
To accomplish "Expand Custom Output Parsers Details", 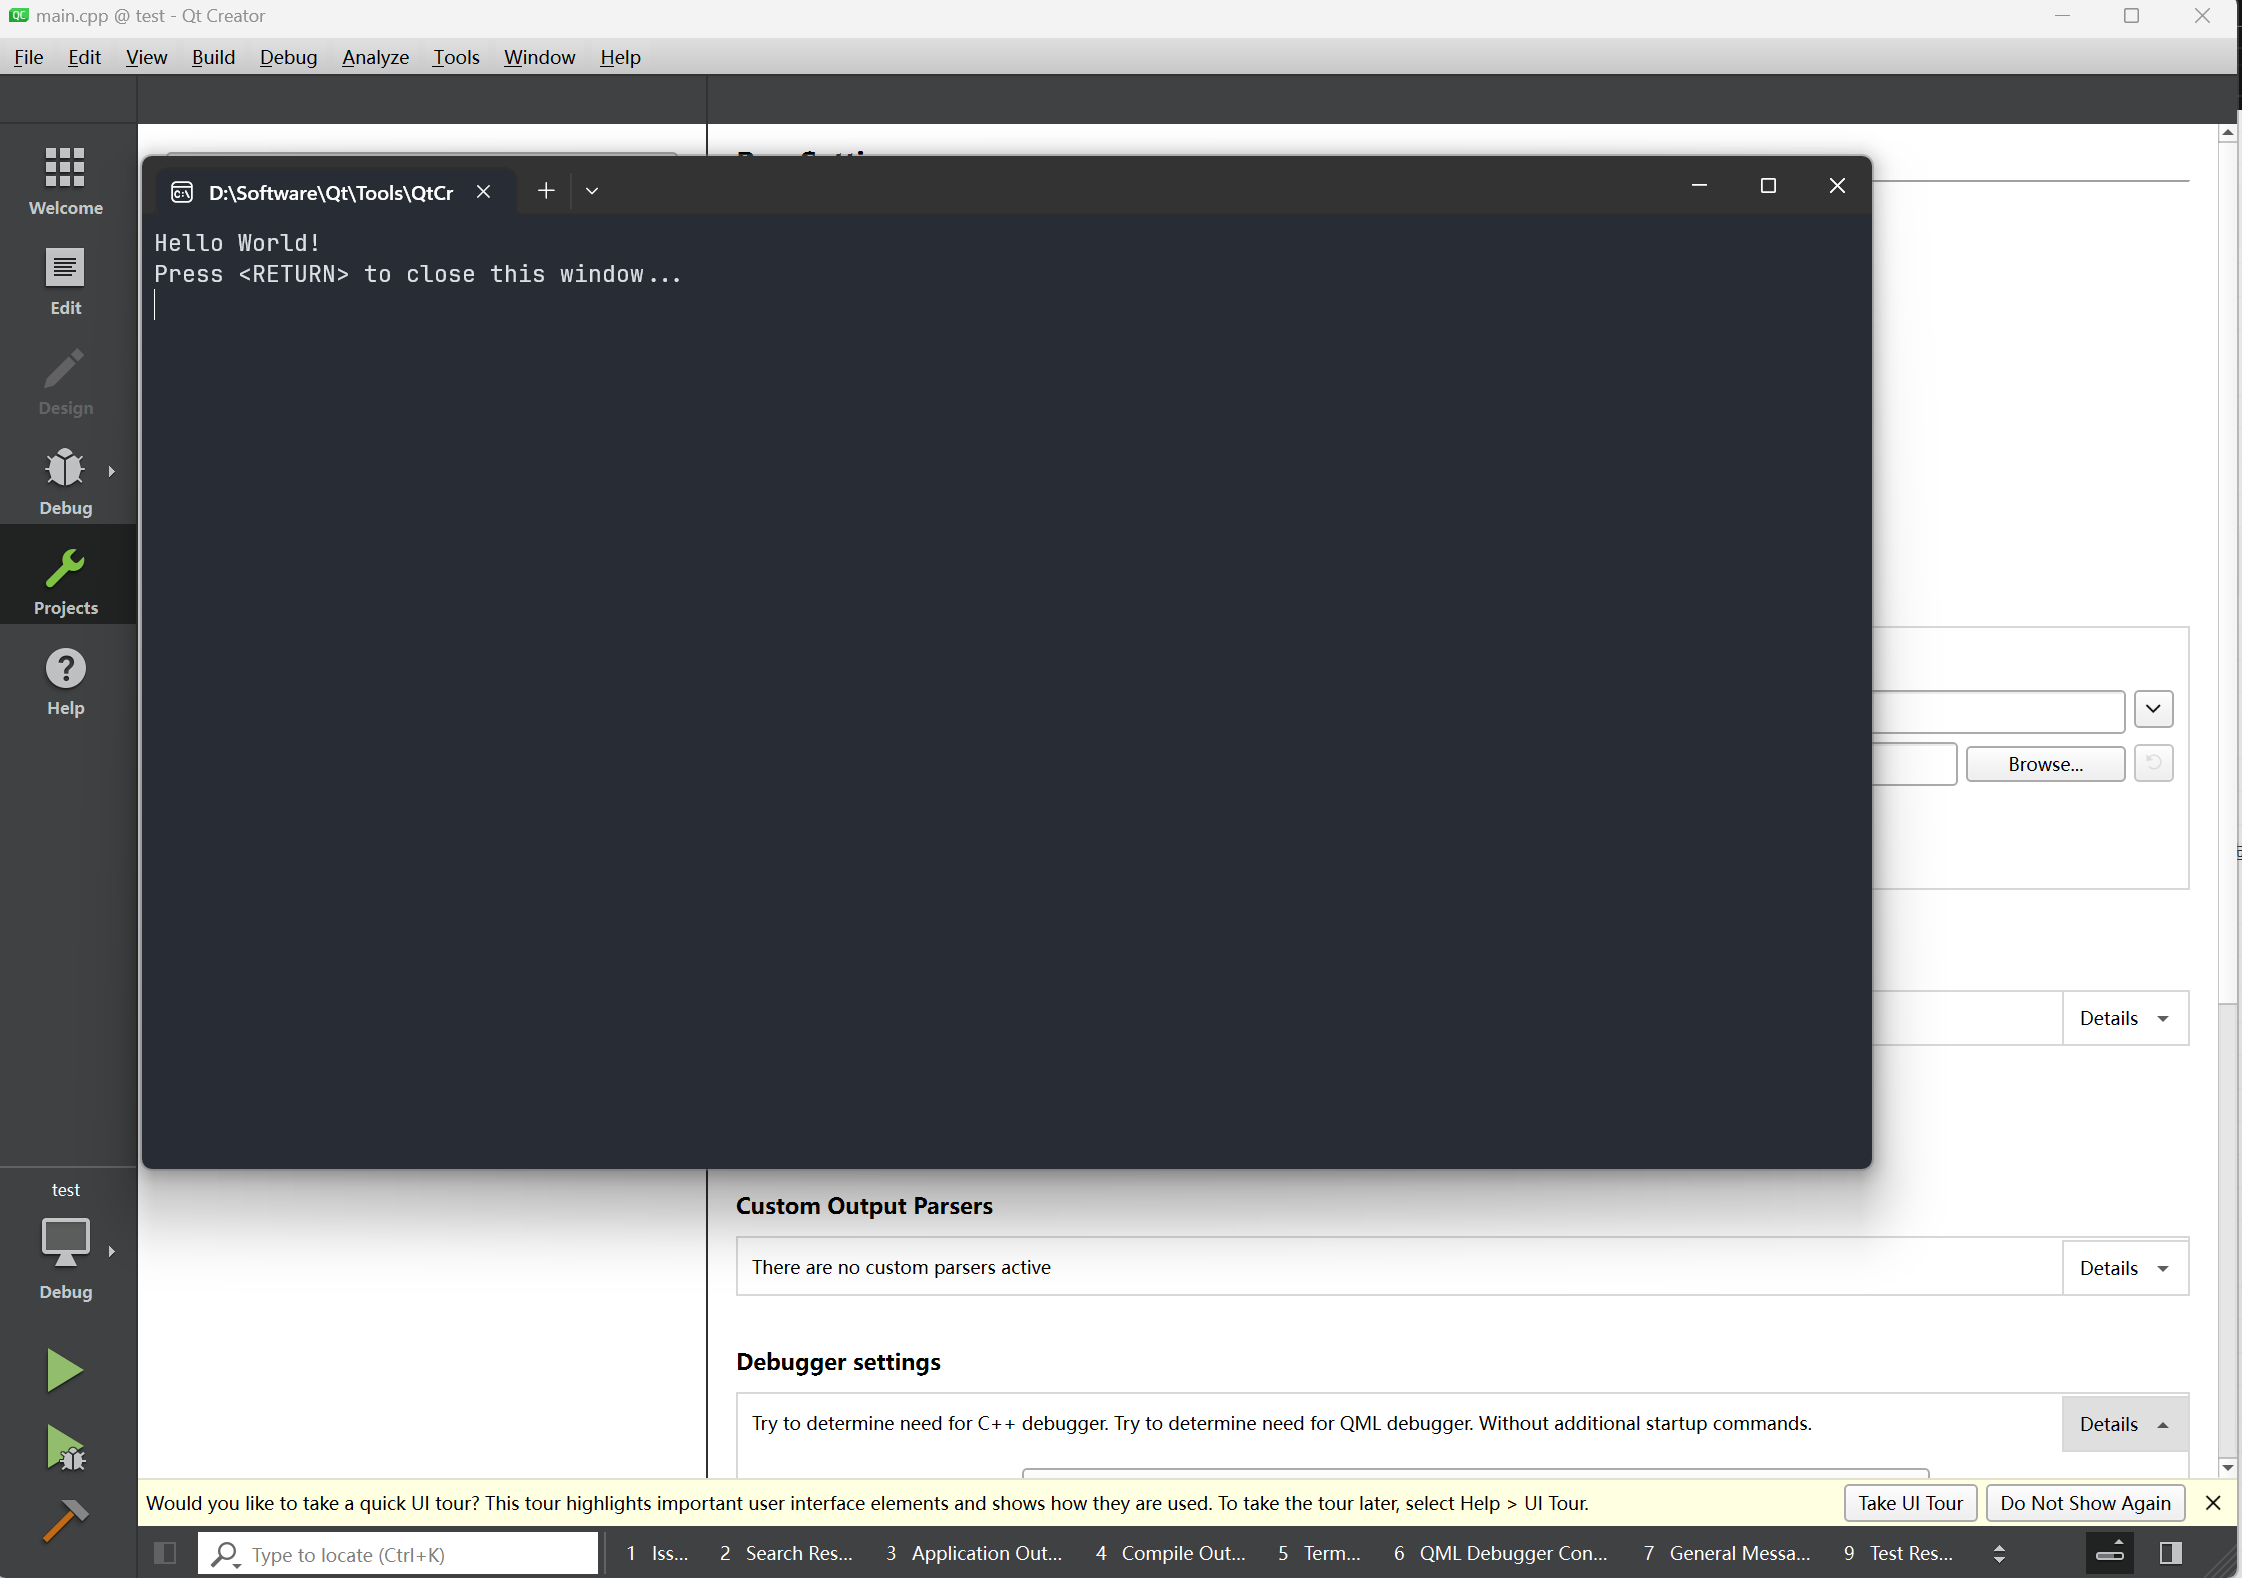I will coord(2125,1268).
